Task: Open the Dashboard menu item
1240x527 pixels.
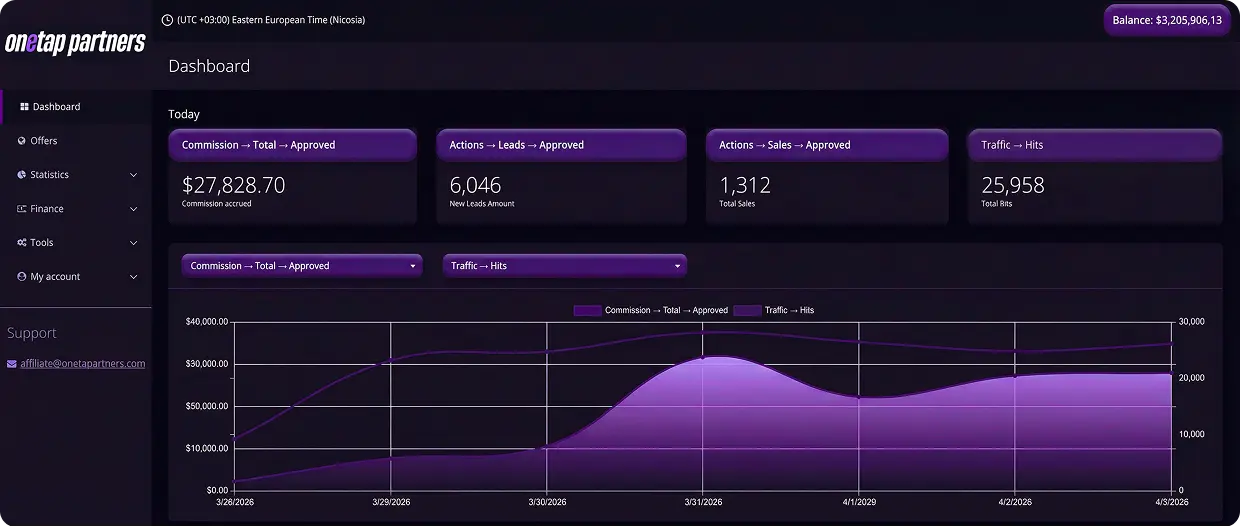Action: (x=76, y=107)
